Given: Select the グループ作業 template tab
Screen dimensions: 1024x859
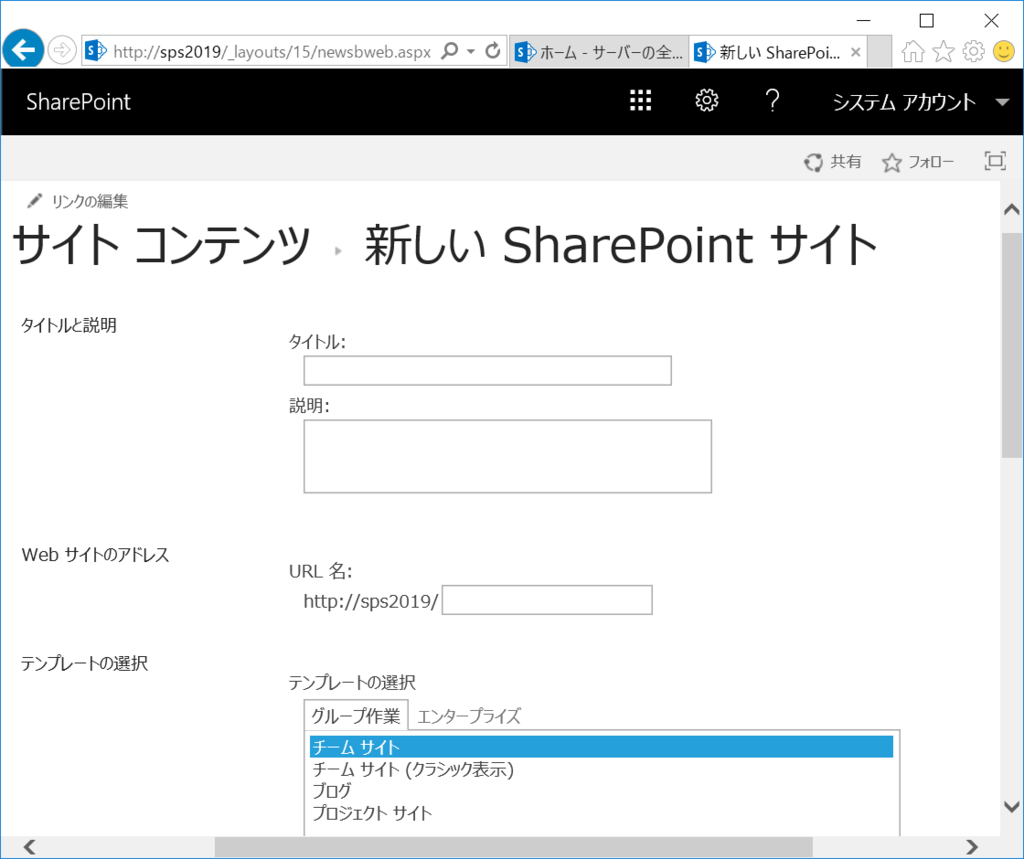Looking at the screenshot, I should 356,716.
